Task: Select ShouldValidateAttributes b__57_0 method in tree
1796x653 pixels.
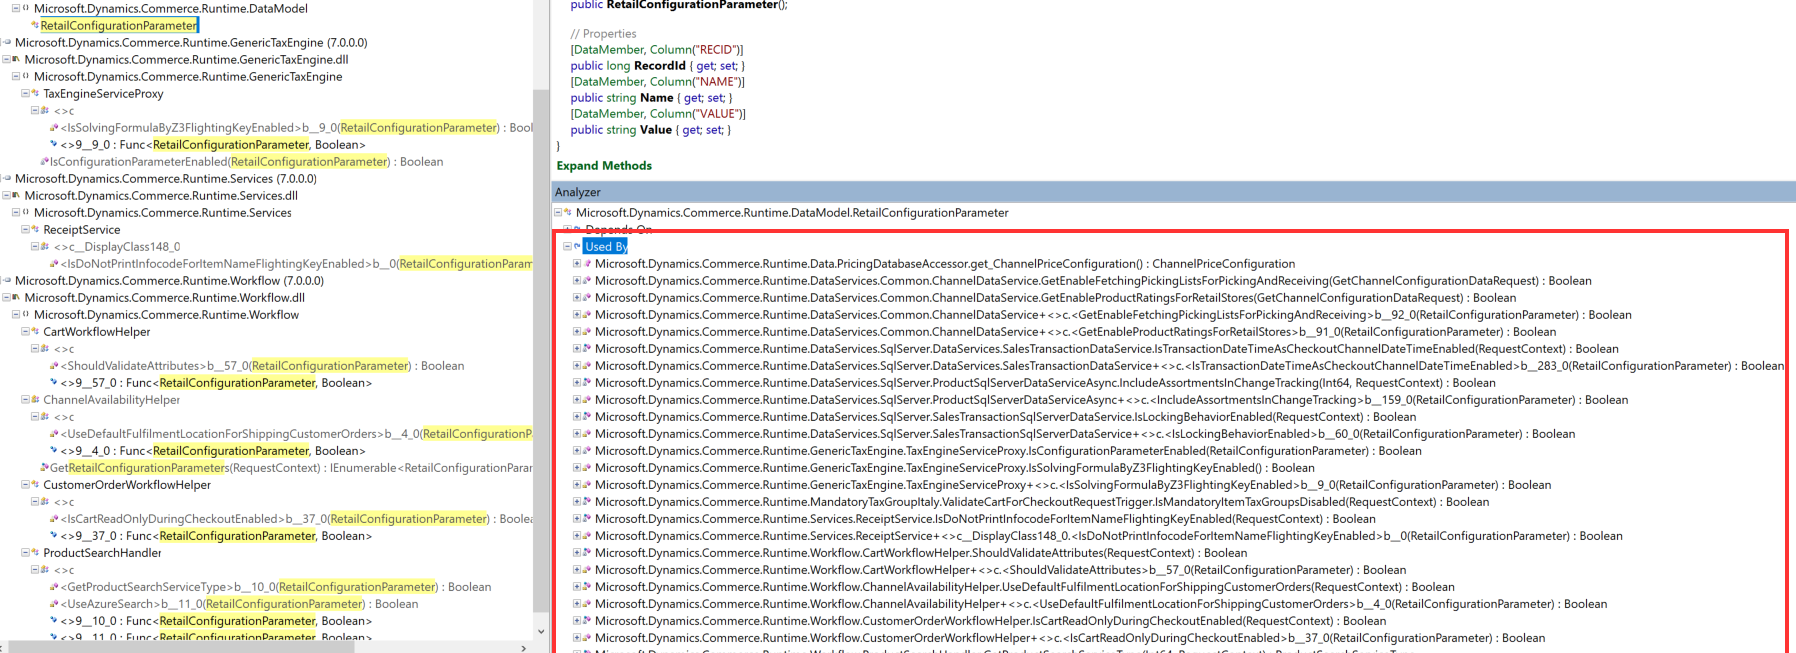Action: pyautogui.click(x=262, y=365)
